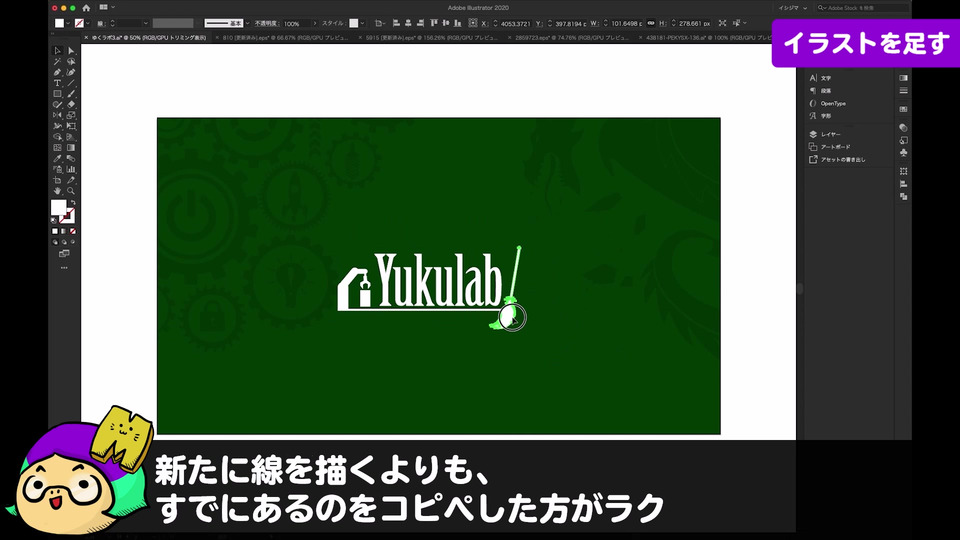Open the Home screen icon
This screenshot has height=540, width=960.
pos(86,8)
